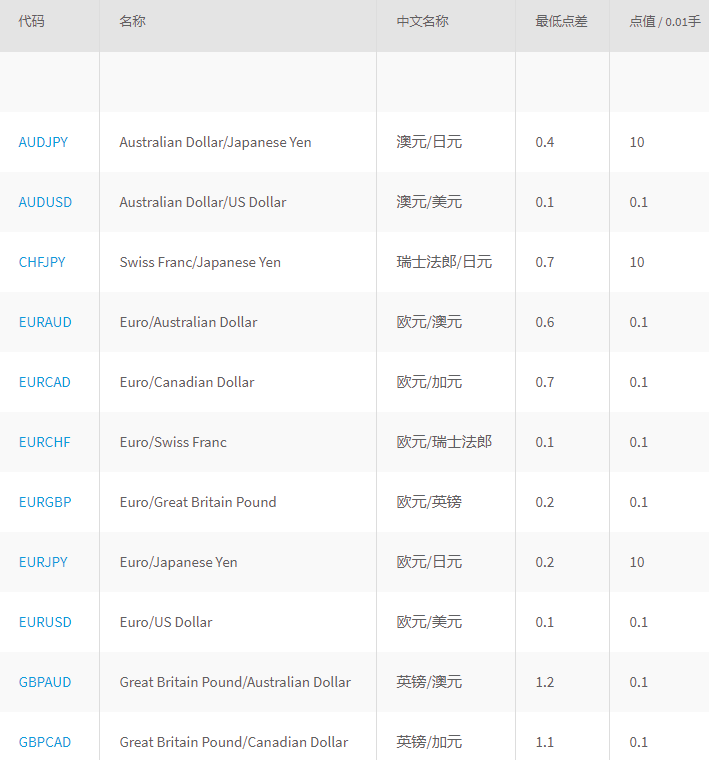Open the EURCHF symbol link

45,442
